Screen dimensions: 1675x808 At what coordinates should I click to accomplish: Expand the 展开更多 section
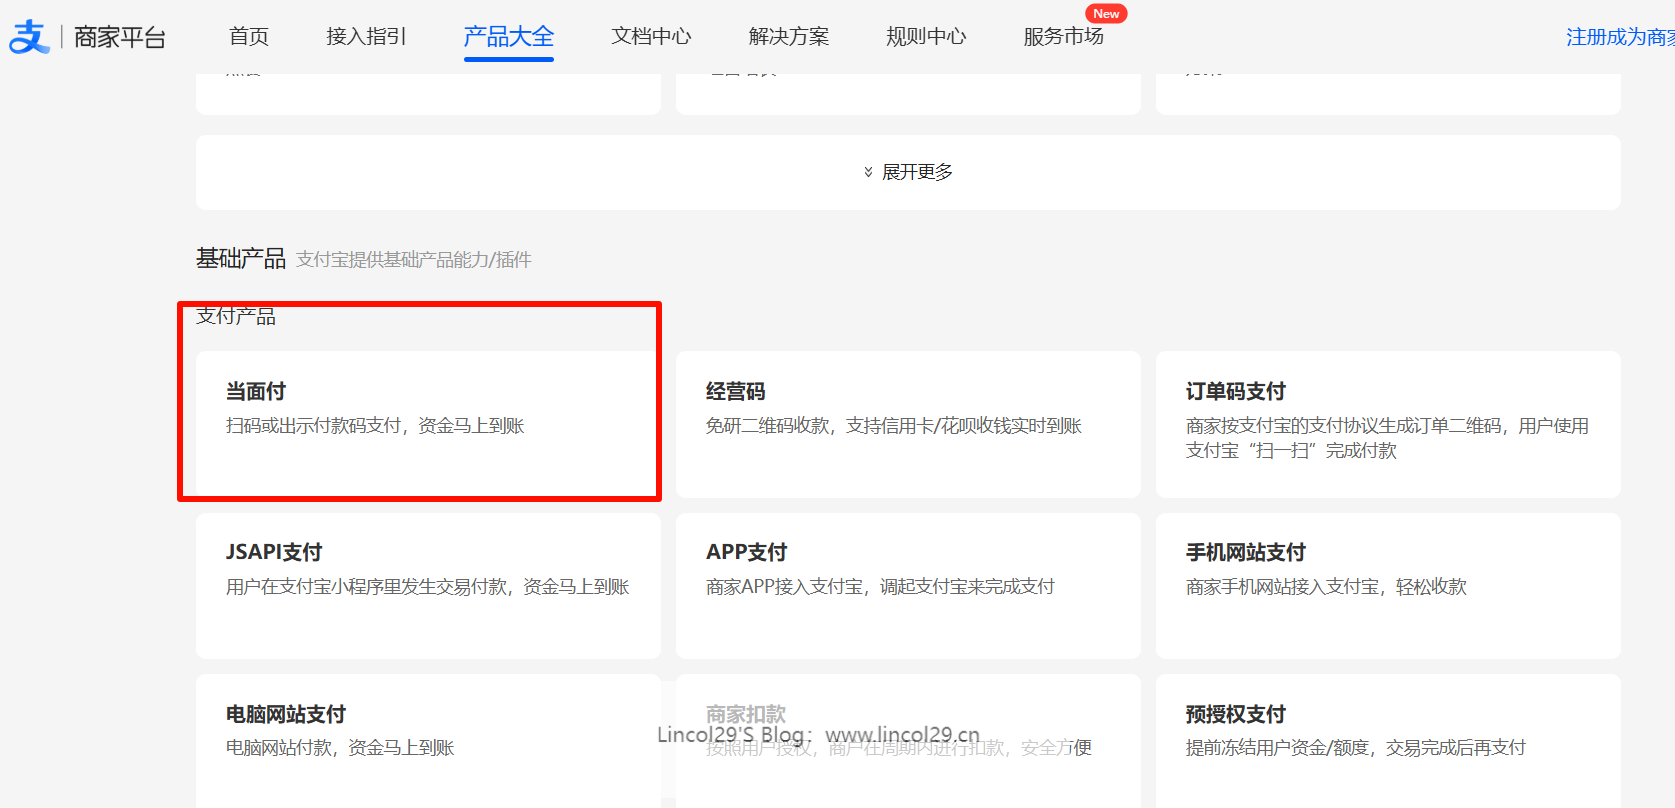pyautogui.click(x=916, y=172)
